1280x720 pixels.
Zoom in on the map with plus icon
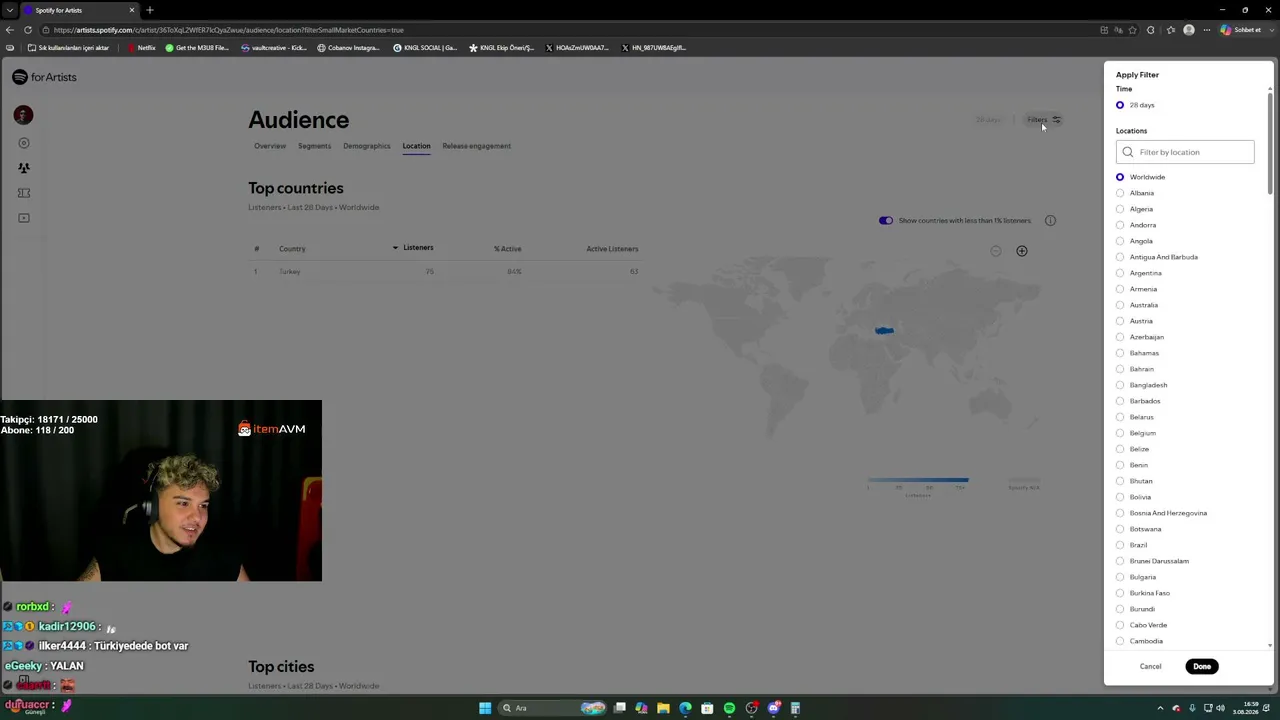point(1022,251)
